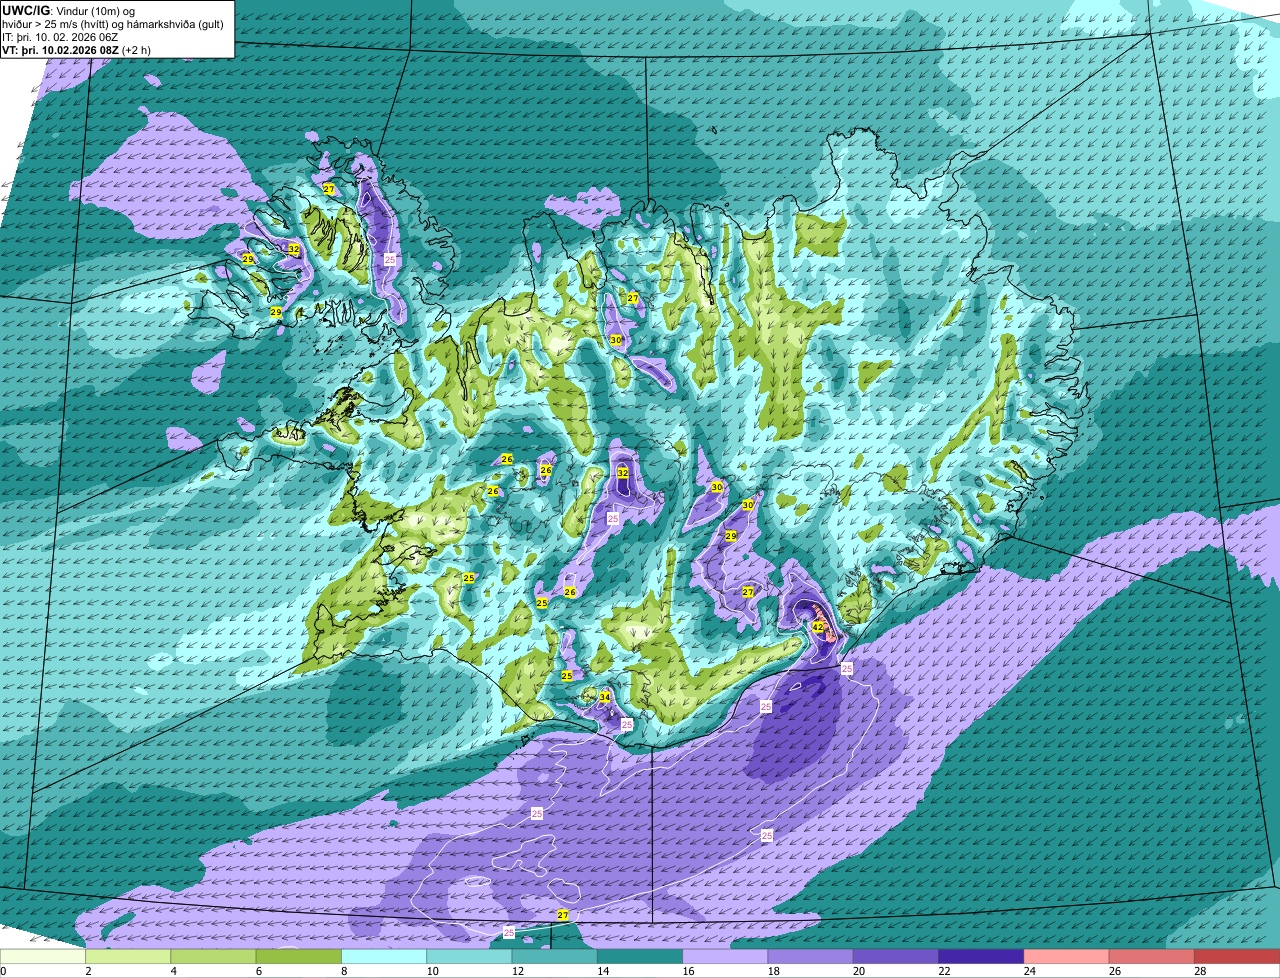Select the light lime 2–4 m/s legend swatch
Viewport: 1280px width, 978px height.
tap(128, 956)
